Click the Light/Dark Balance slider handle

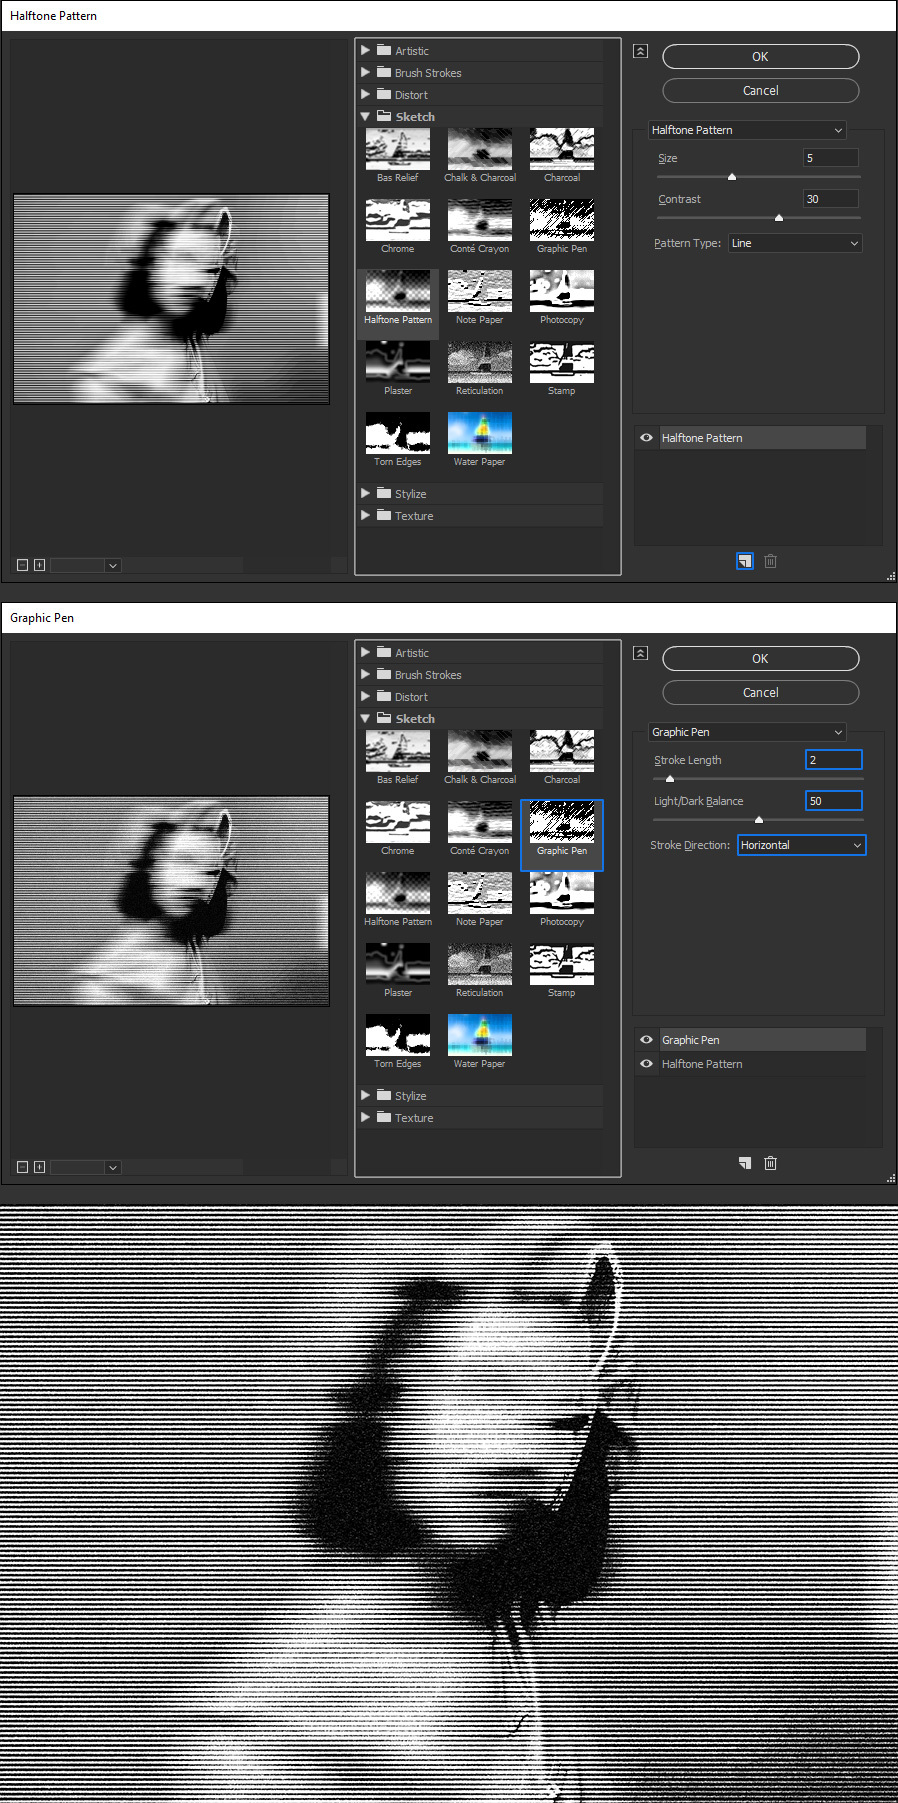[759, 819]
